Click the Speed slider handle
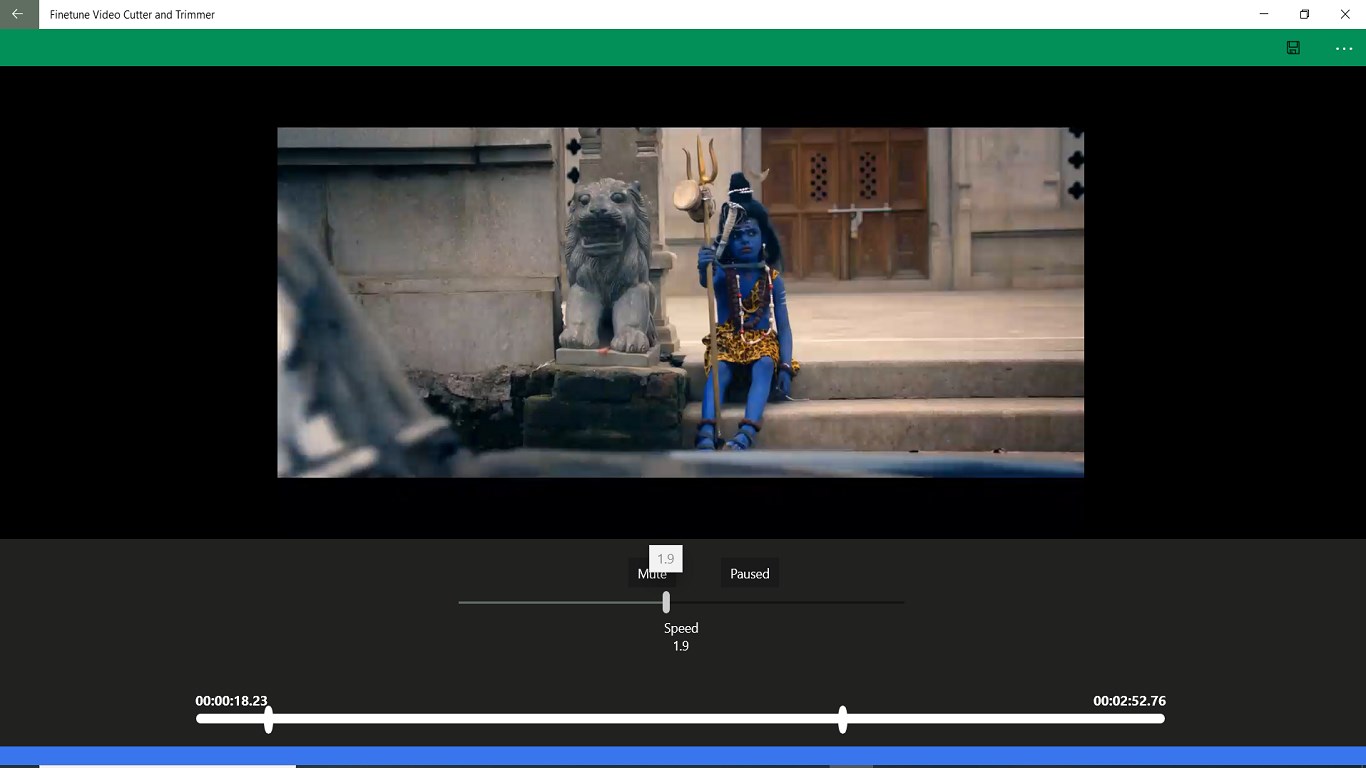This screenshot has height=768, width=1366. (666, 602)
